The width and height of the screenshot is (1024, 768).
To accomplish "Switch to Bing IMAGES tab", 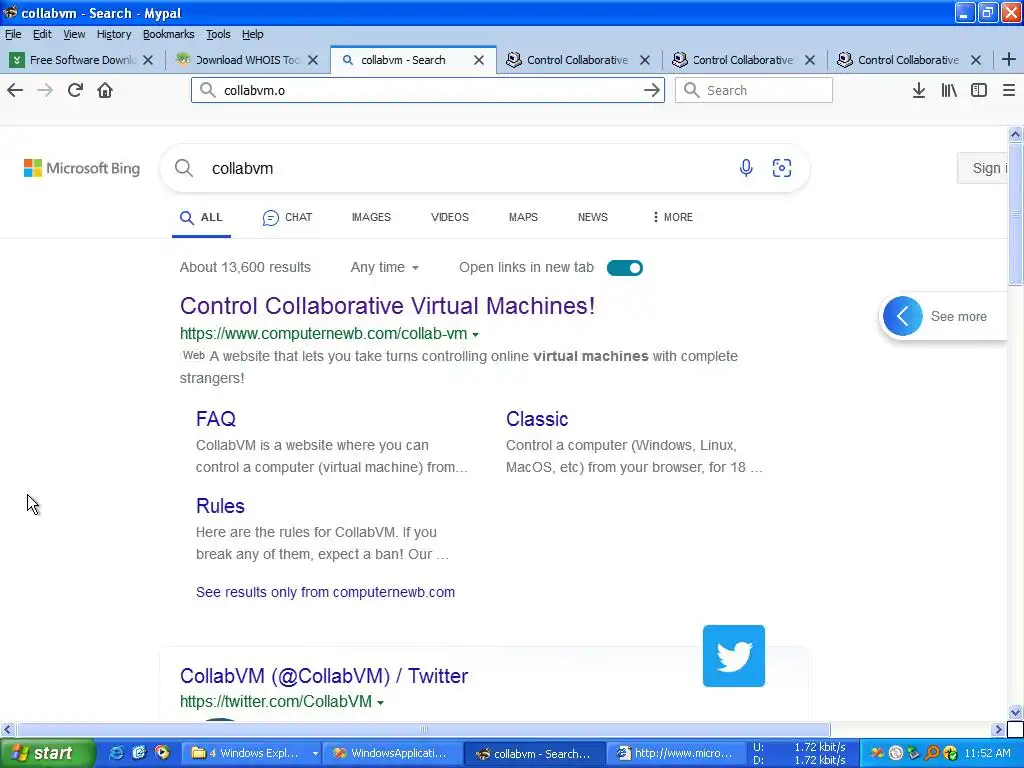I will pos(371,217).
